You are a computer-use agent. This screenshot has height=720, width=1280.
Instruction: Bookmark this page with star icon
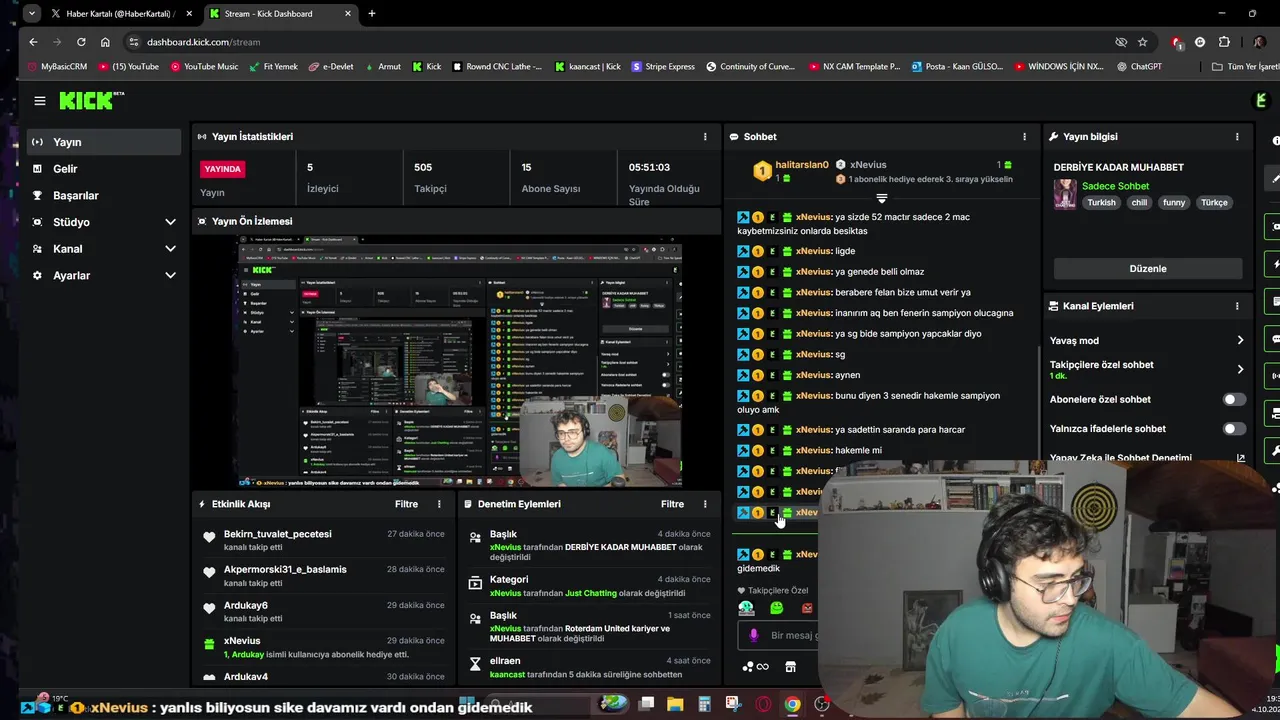click(x=1143, y=42)
